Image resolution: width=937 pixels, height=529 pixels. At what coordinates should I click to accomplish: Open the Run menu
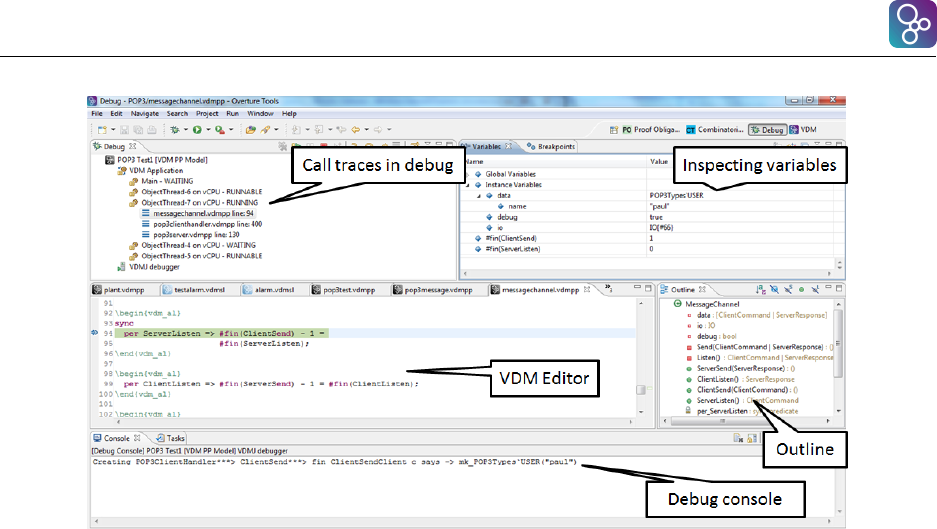tap(232, 114)
